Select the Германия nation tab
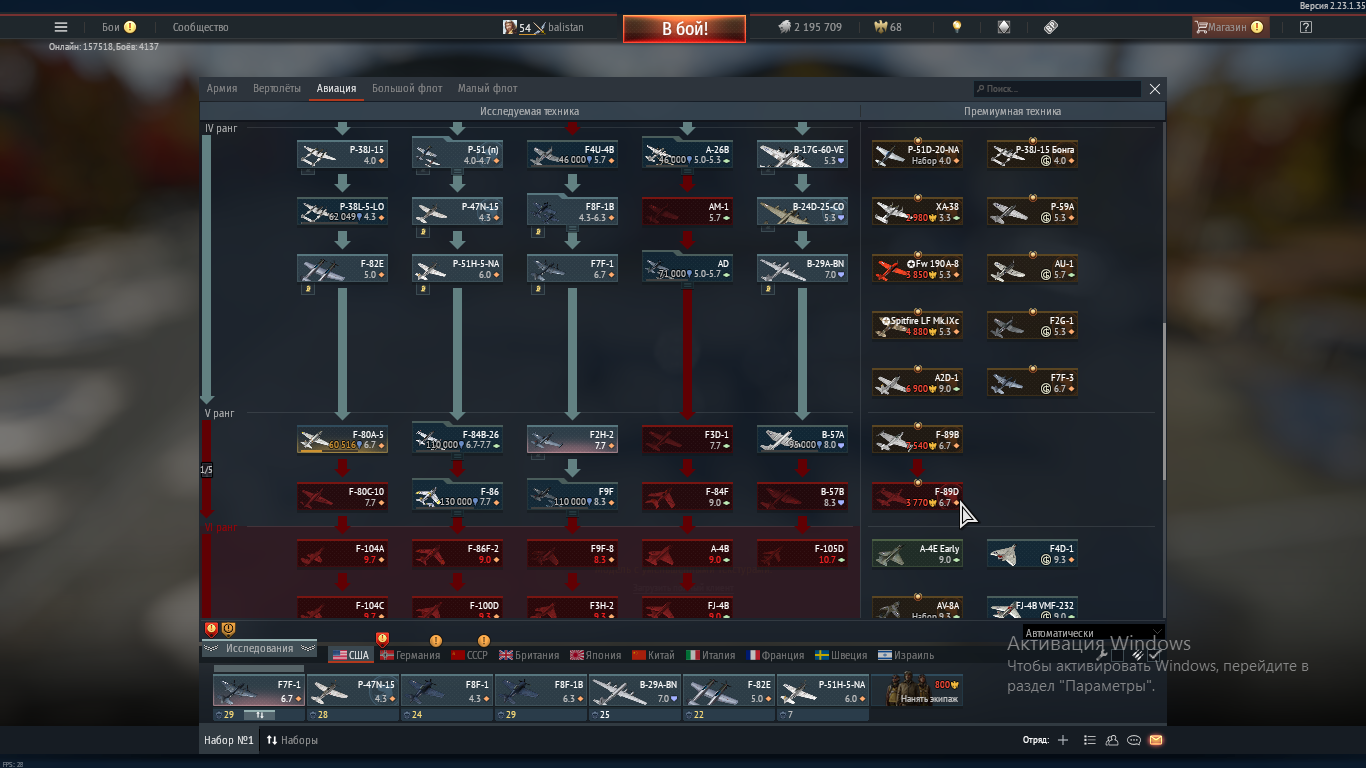The height and width of the screenshot is (768, 1366). click(x=410, y=655)
